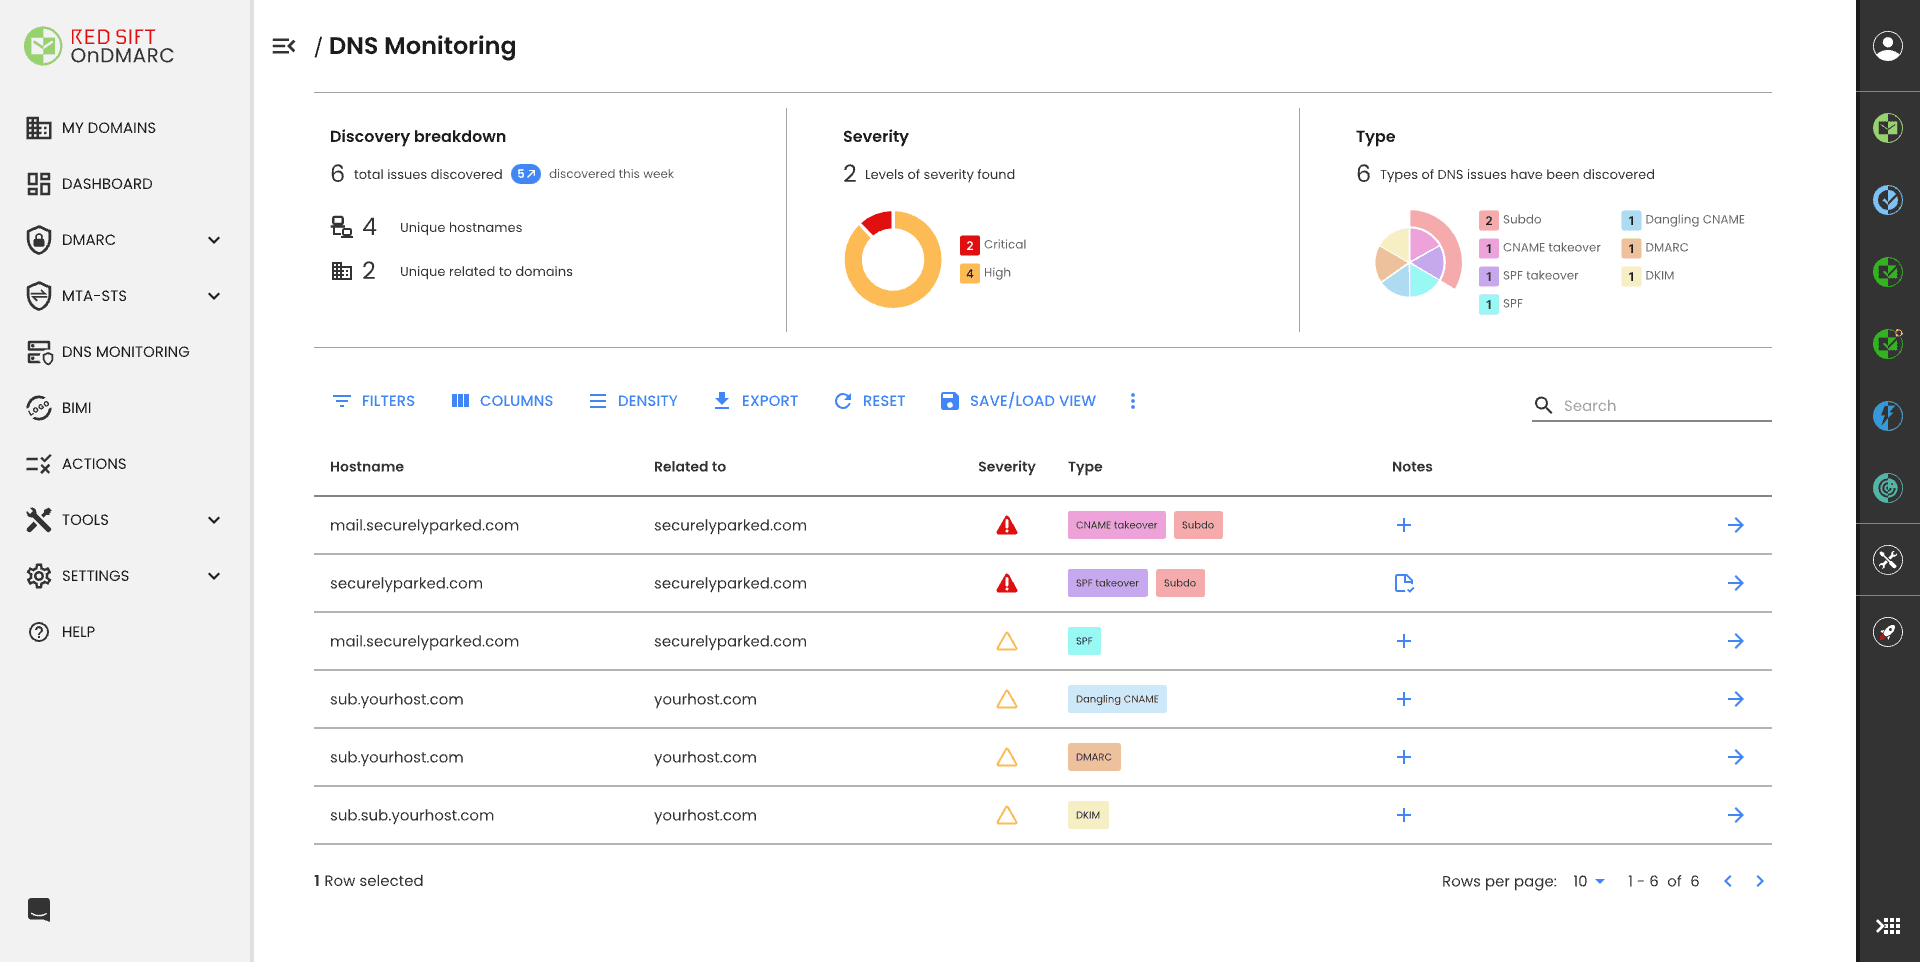This screenshot has height=962, width=1920.
Task: Click the more options vertical dots icon
Action: (1132, 401)
